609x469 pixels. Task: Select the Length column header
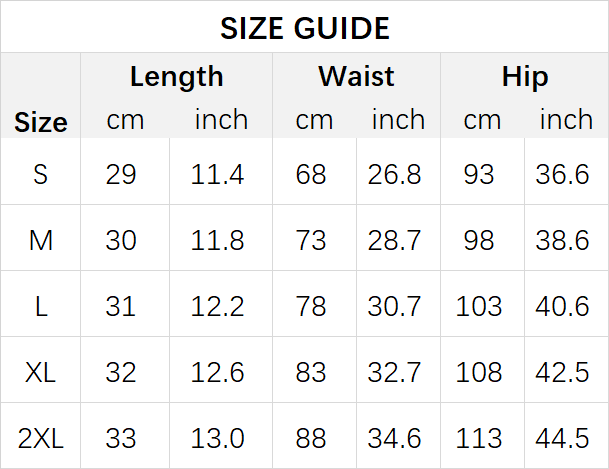tap(177, 76)
